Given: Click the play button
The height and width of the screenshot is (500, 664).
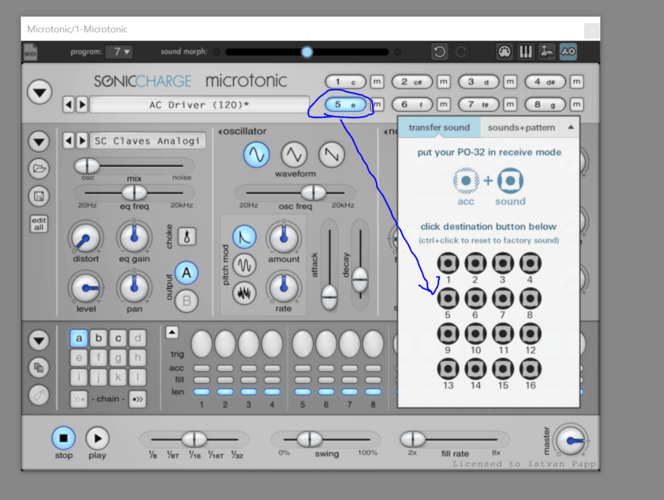Looking at the screenshot, I should pos(97,438).
